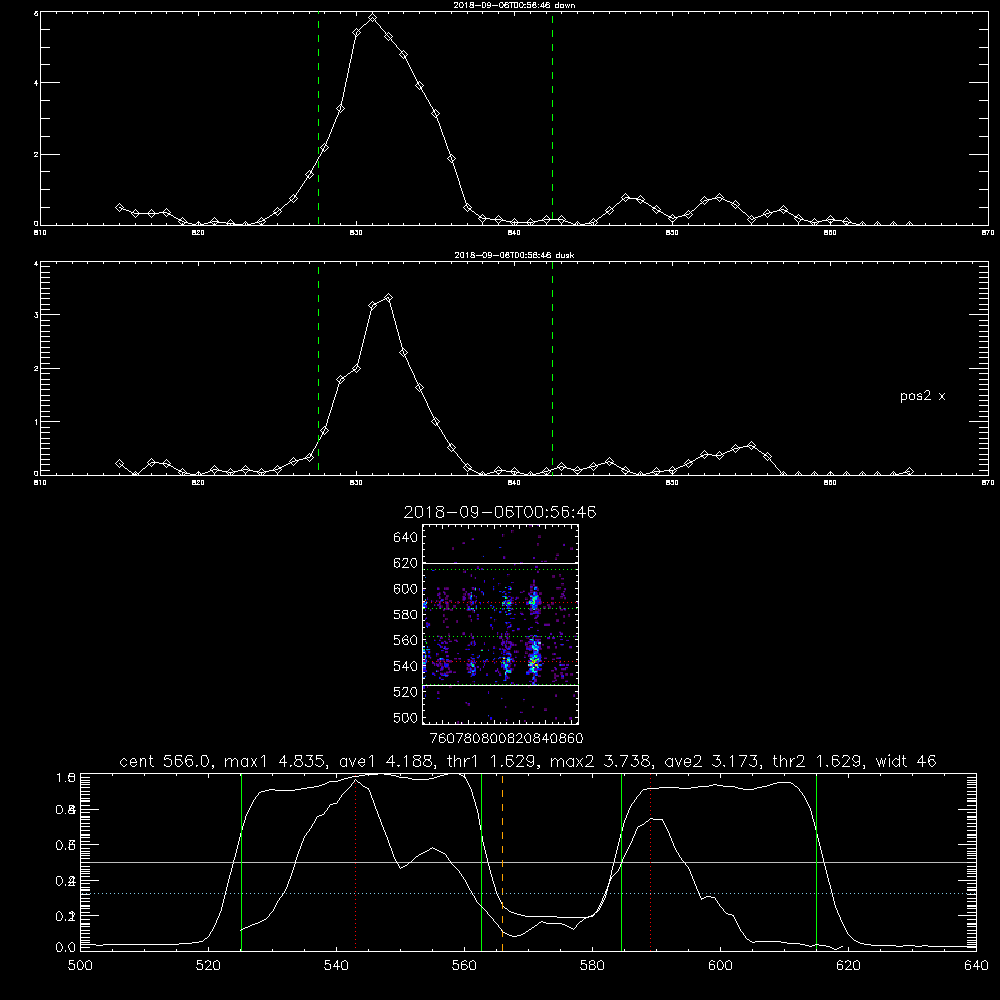The width and height of the screenshot is (1000, 1000).
Task: Click '640' on the bottom plot's x-axis
Action: pos(976,966)
